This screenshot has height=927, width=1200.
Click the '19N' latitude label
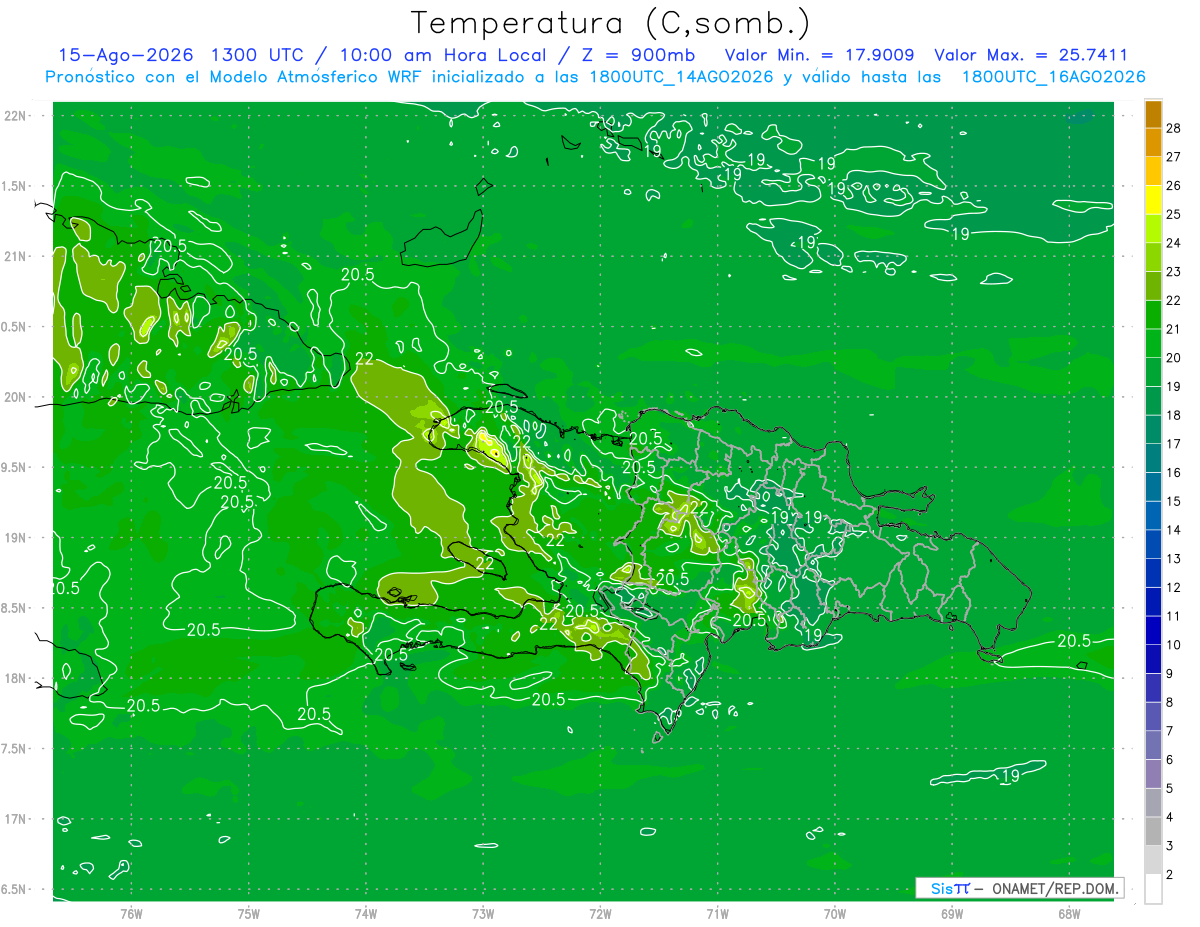click(15, 538)
